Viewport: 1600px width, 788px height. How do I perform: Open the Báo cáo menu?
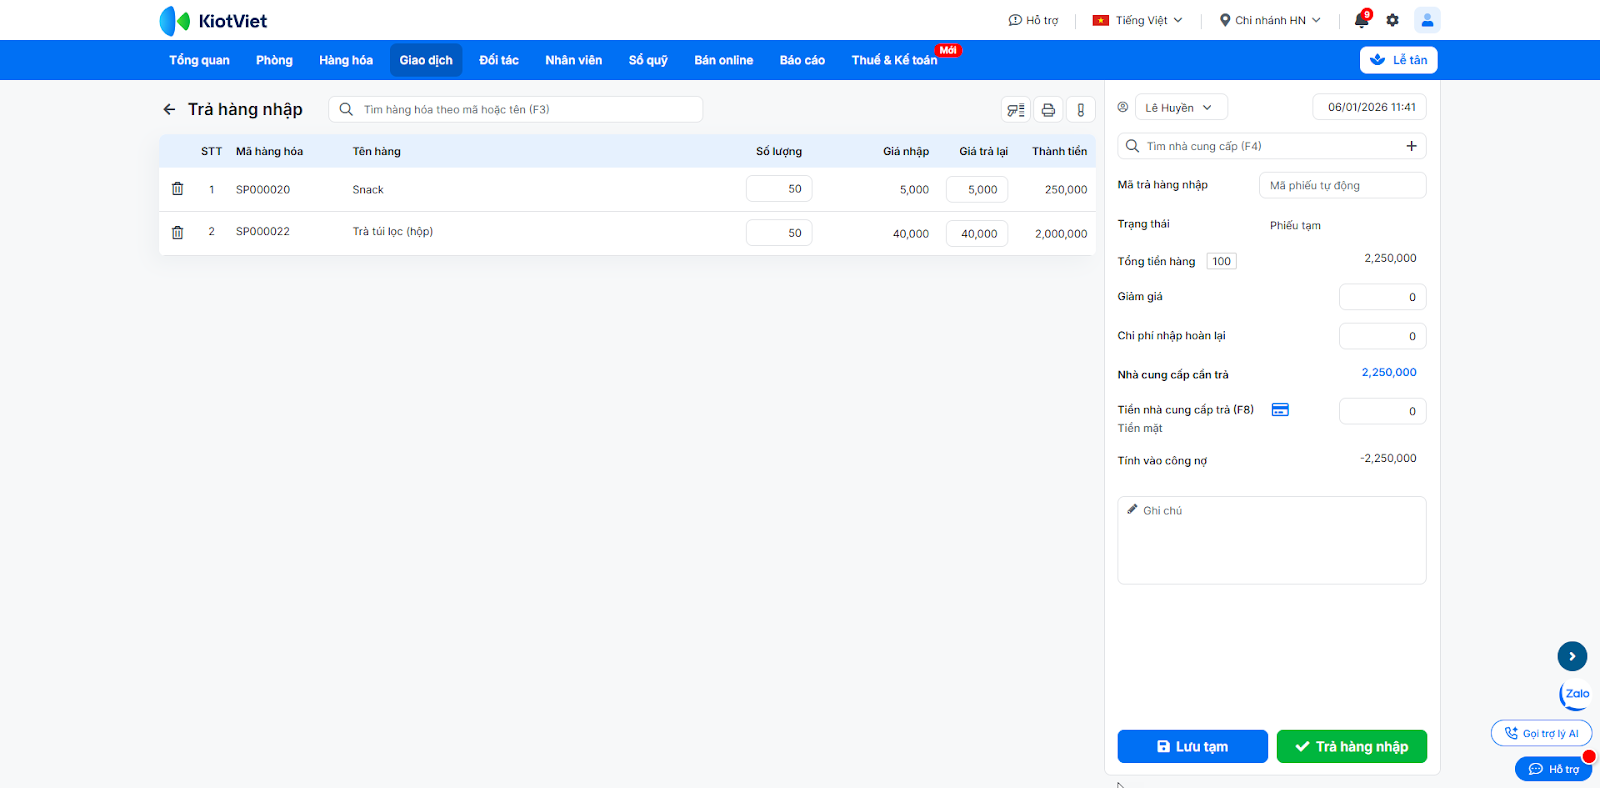click(x=802, y=60)
